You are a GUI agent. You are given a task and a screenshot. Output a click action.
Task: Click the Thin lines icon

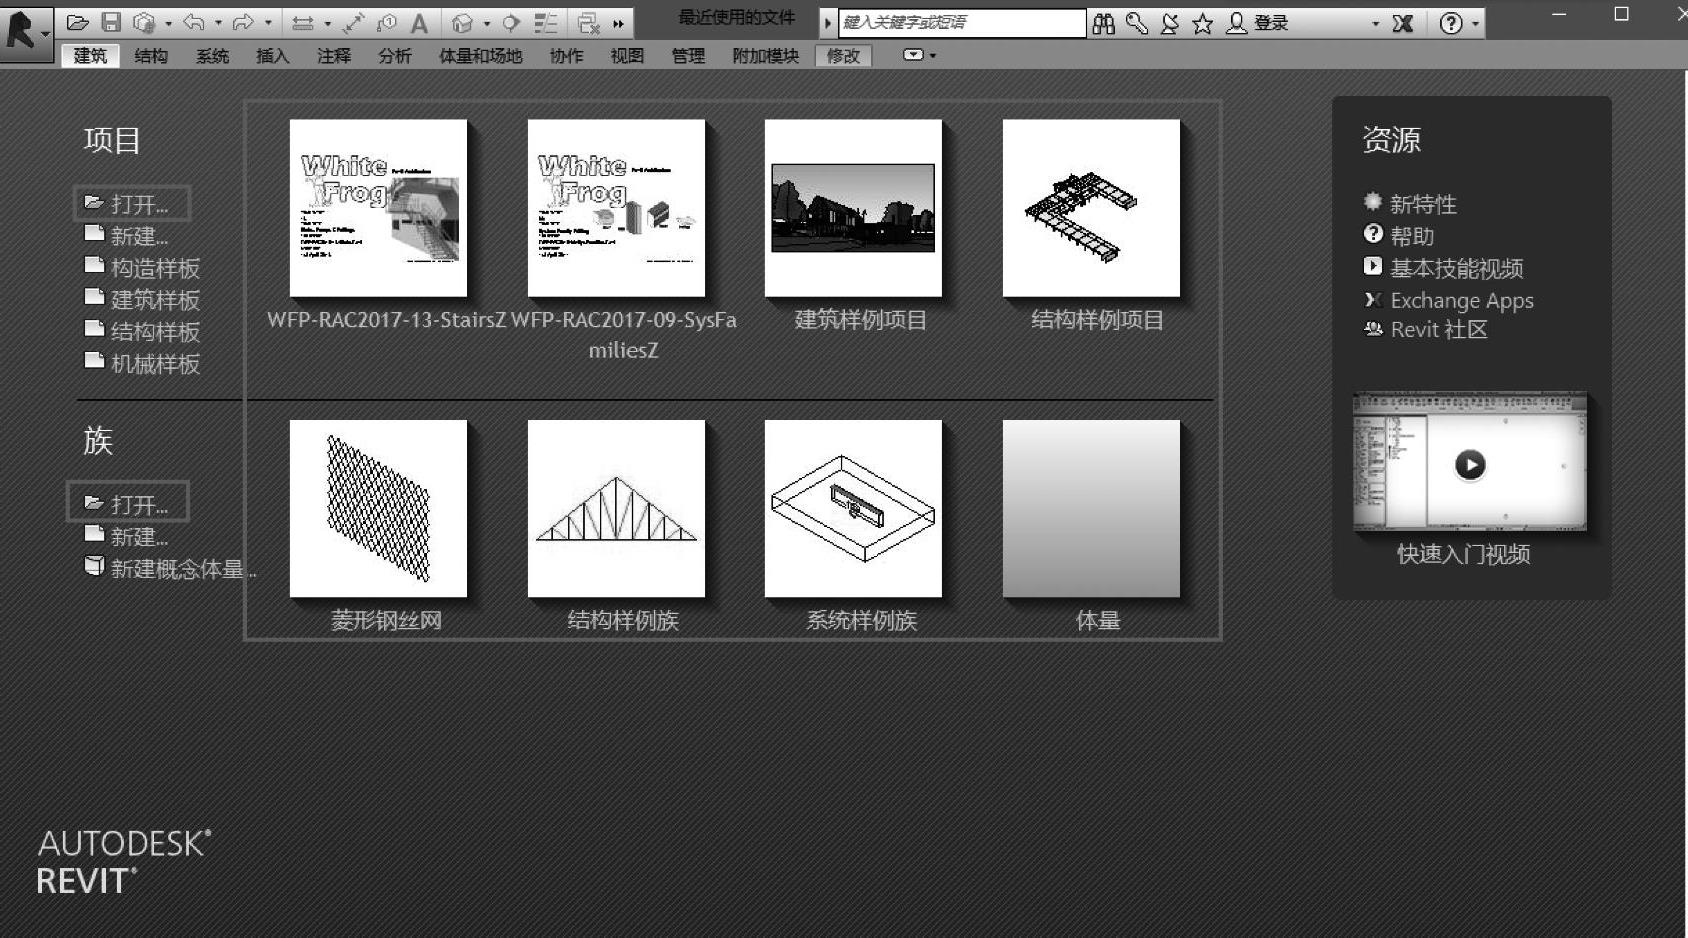pos(546,23)
